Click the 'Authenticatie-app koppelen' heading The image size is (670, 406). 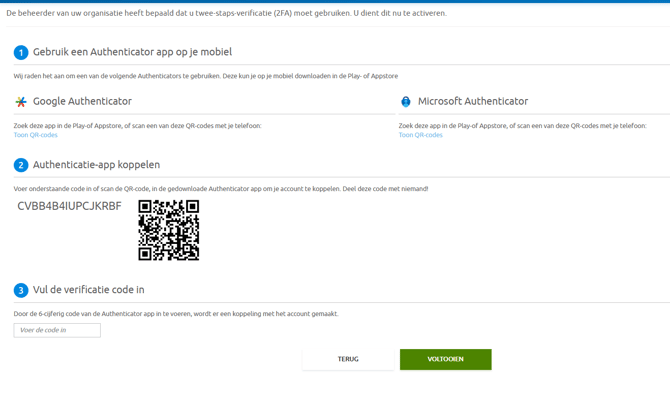[96, 165]
